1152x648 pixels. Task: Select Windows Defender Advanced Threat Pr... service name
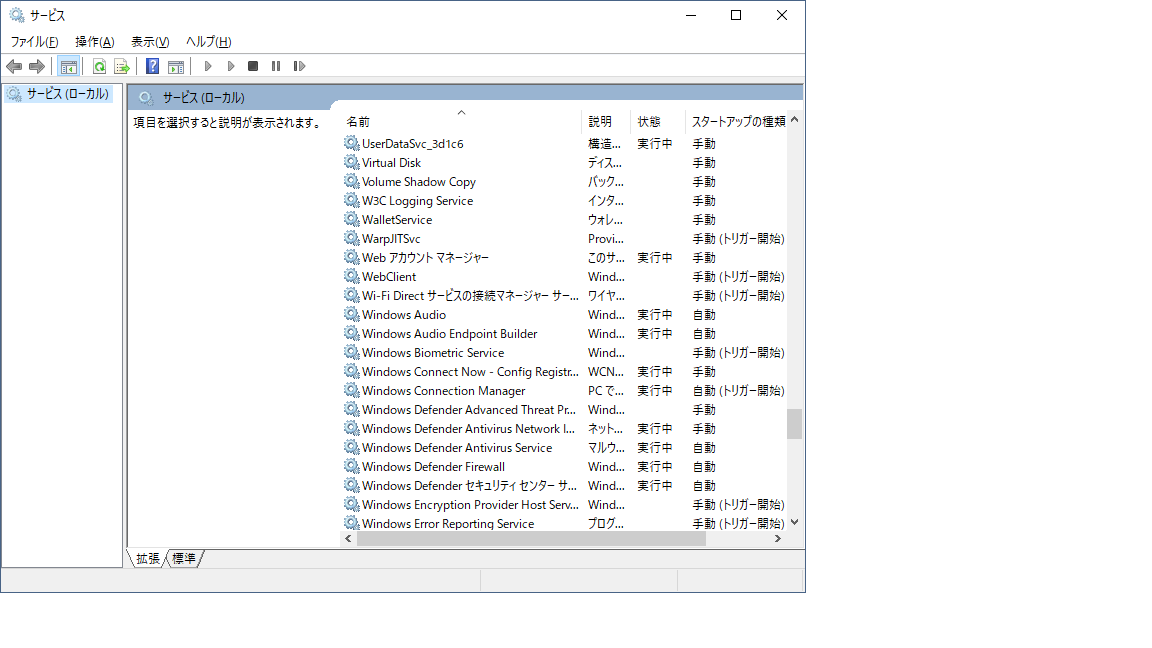(469, 410)
